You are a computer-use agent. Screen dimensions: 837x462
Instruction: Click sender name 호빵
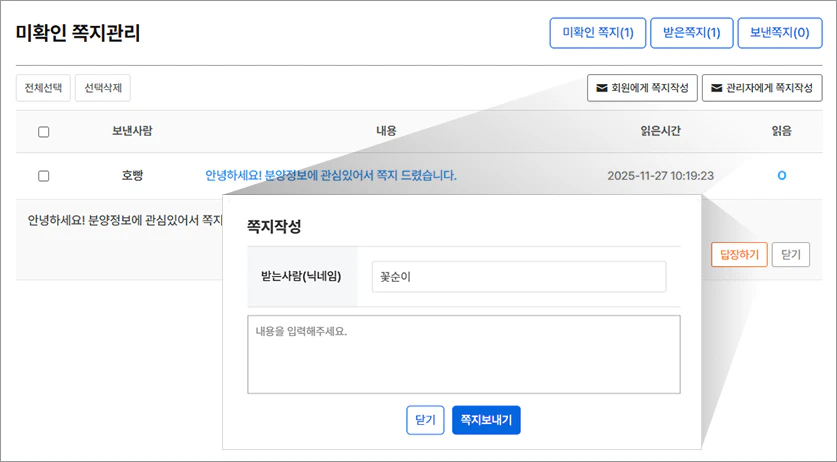click(x=132, y=175)
